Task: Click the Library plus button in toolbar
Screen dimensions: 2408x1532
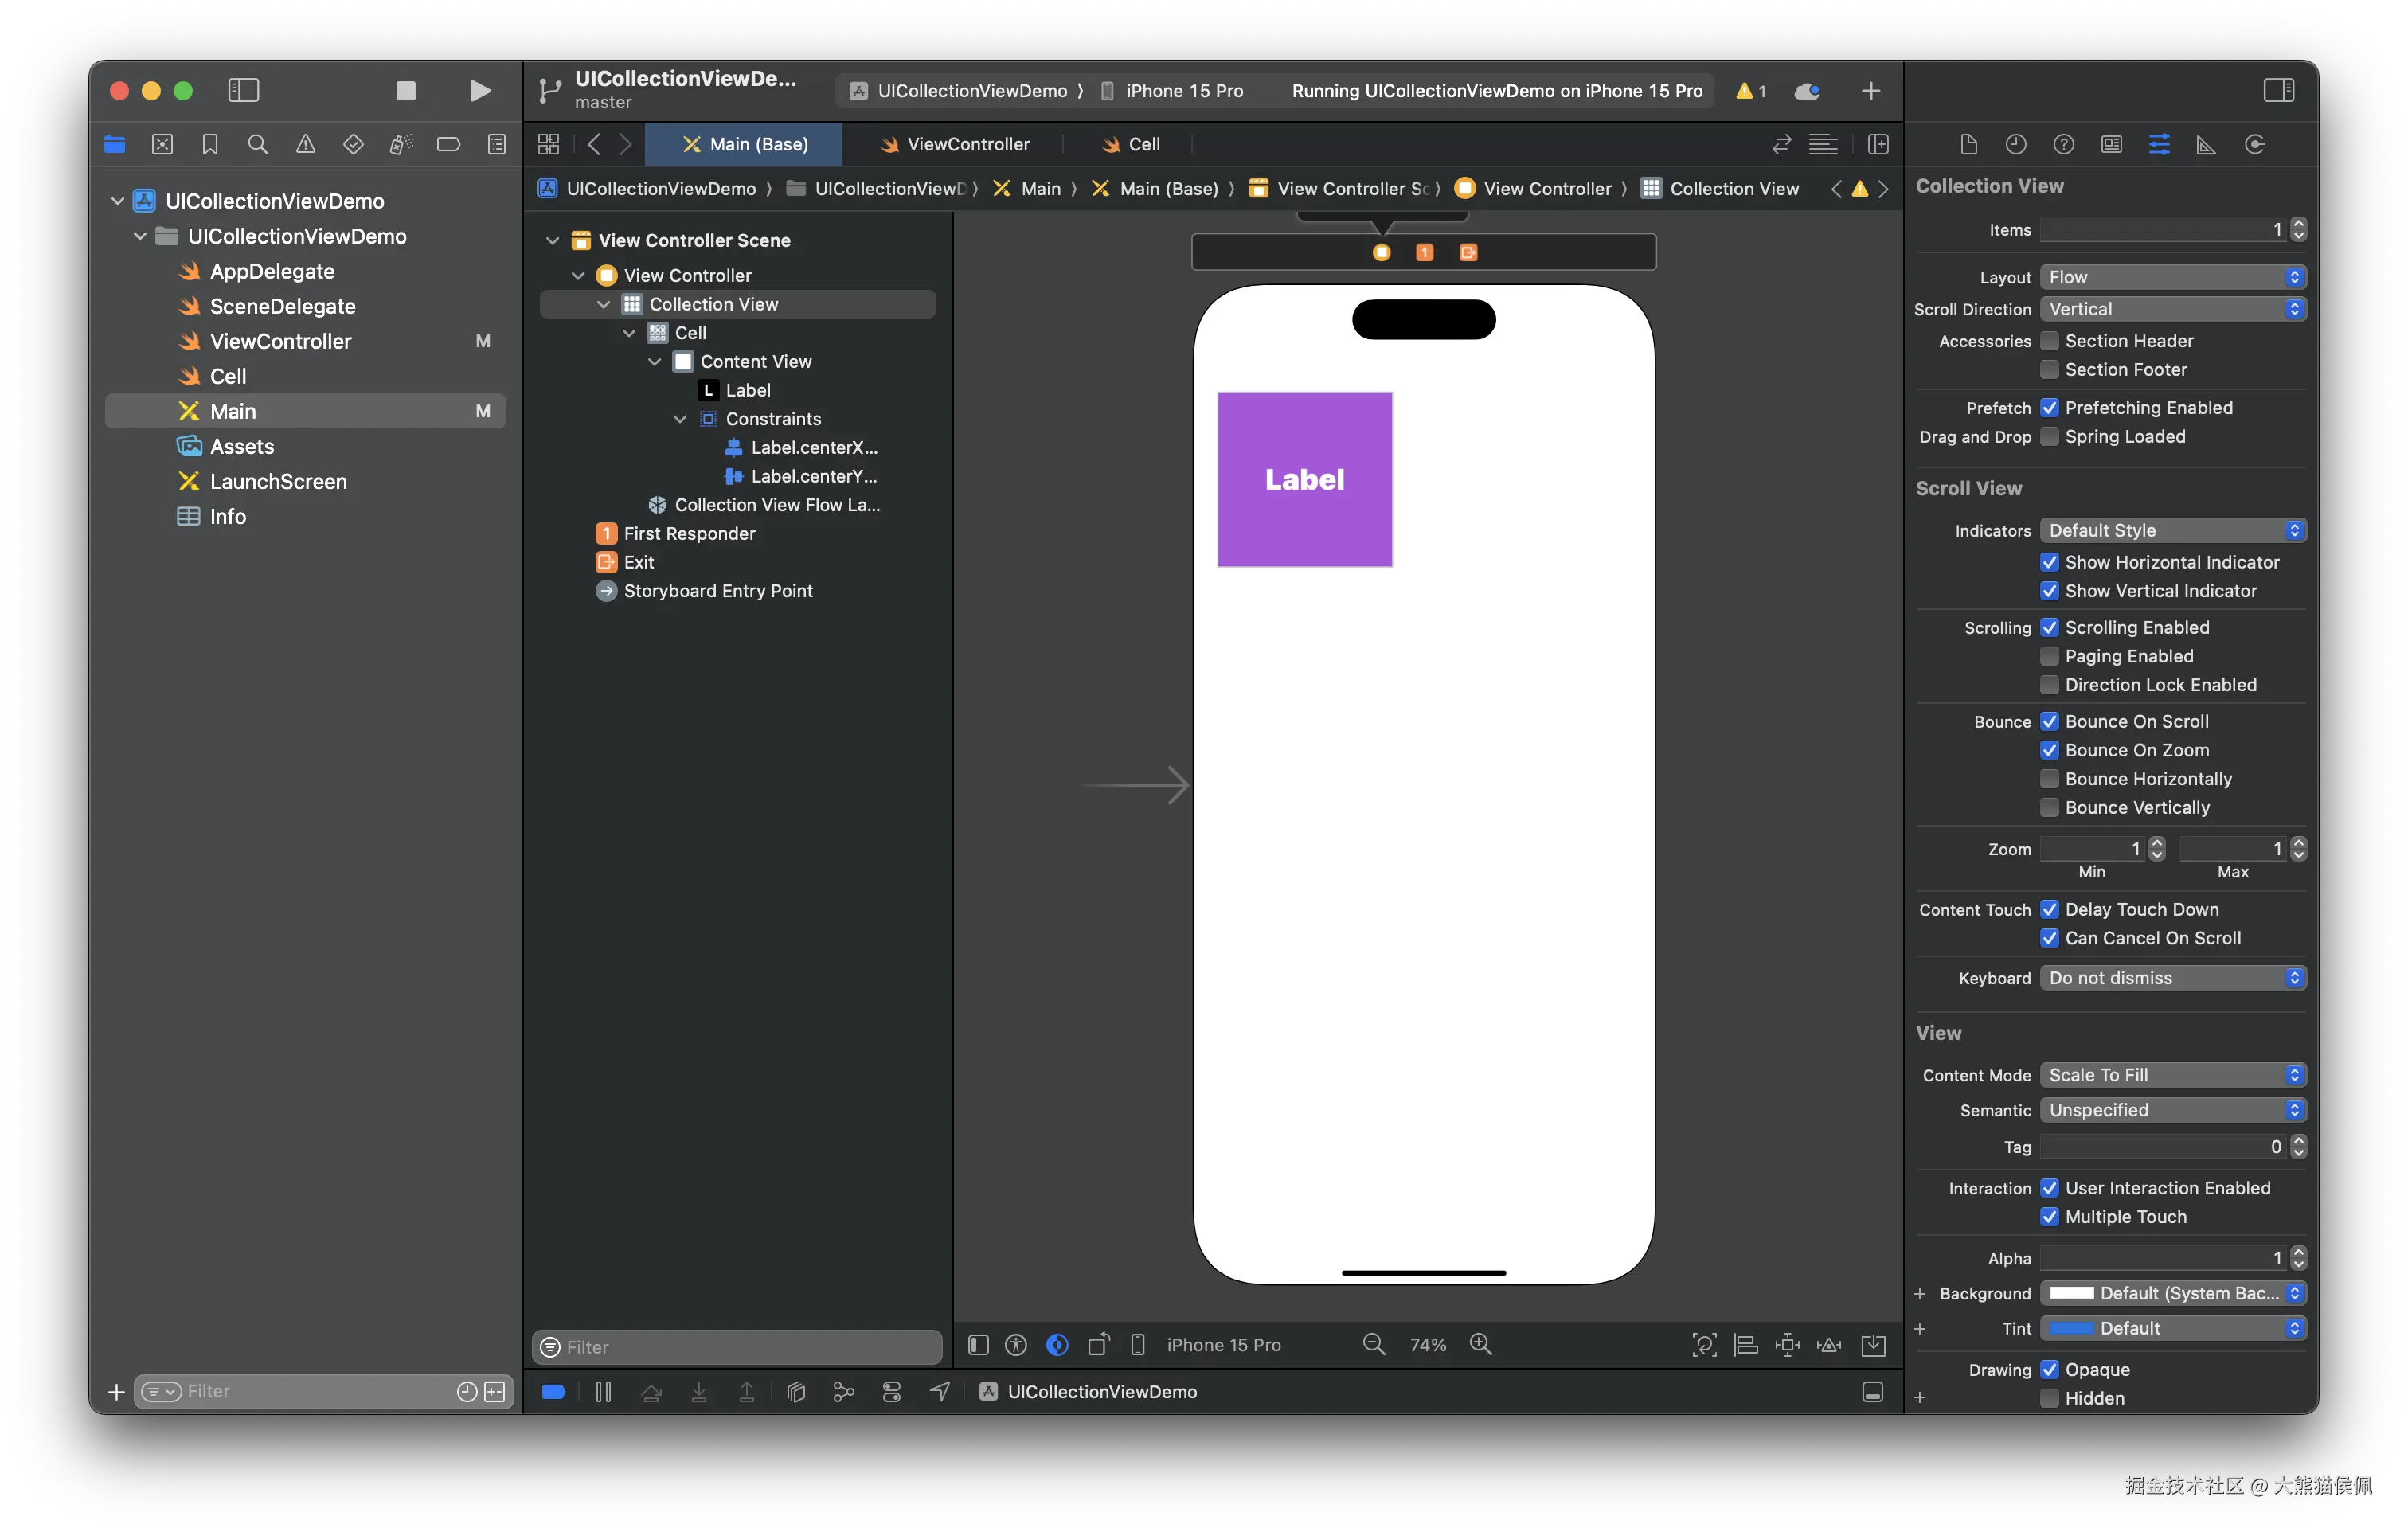Action: click(1870, 91)
